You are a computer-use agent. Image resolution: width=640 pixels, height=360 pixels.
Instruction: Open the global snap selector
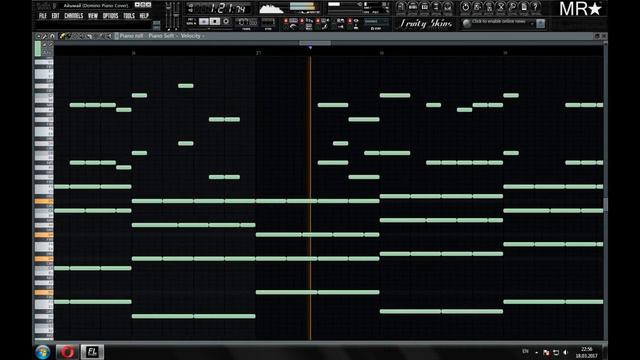[376, 21]
